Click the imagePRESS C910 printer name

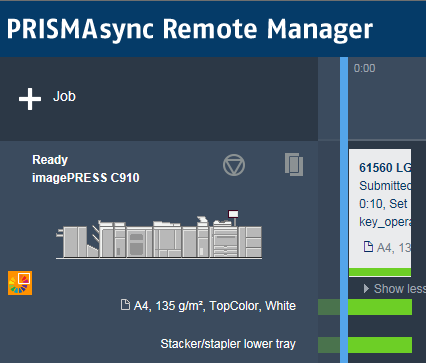click(x=86, y=178)
